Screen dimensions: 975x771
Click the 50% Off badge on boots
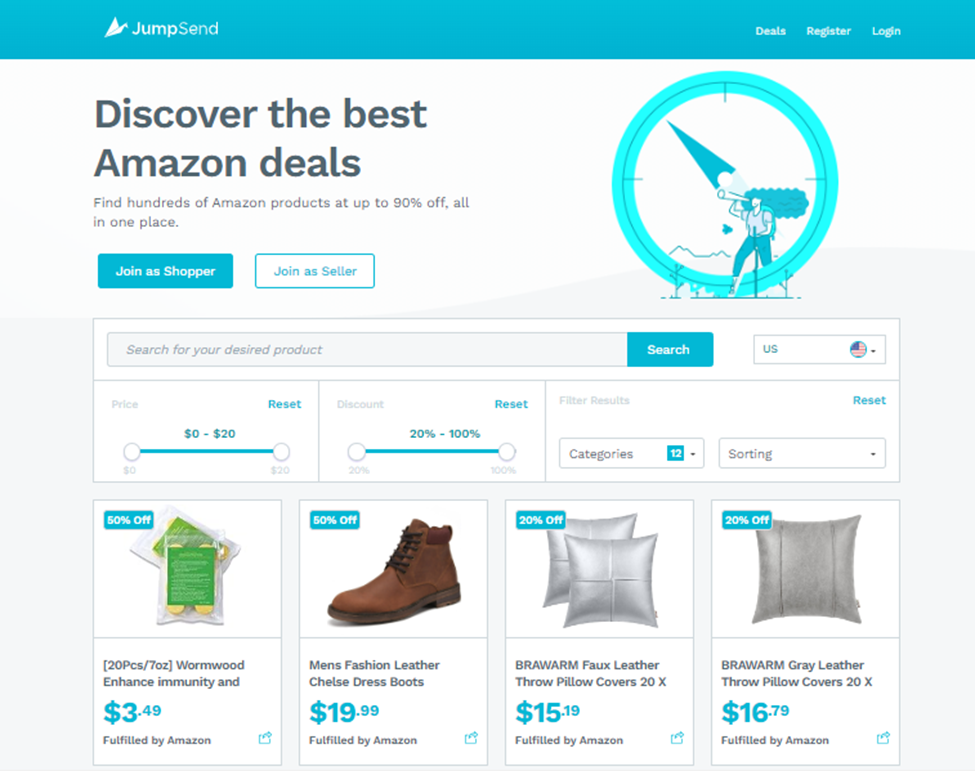point(335,520)
